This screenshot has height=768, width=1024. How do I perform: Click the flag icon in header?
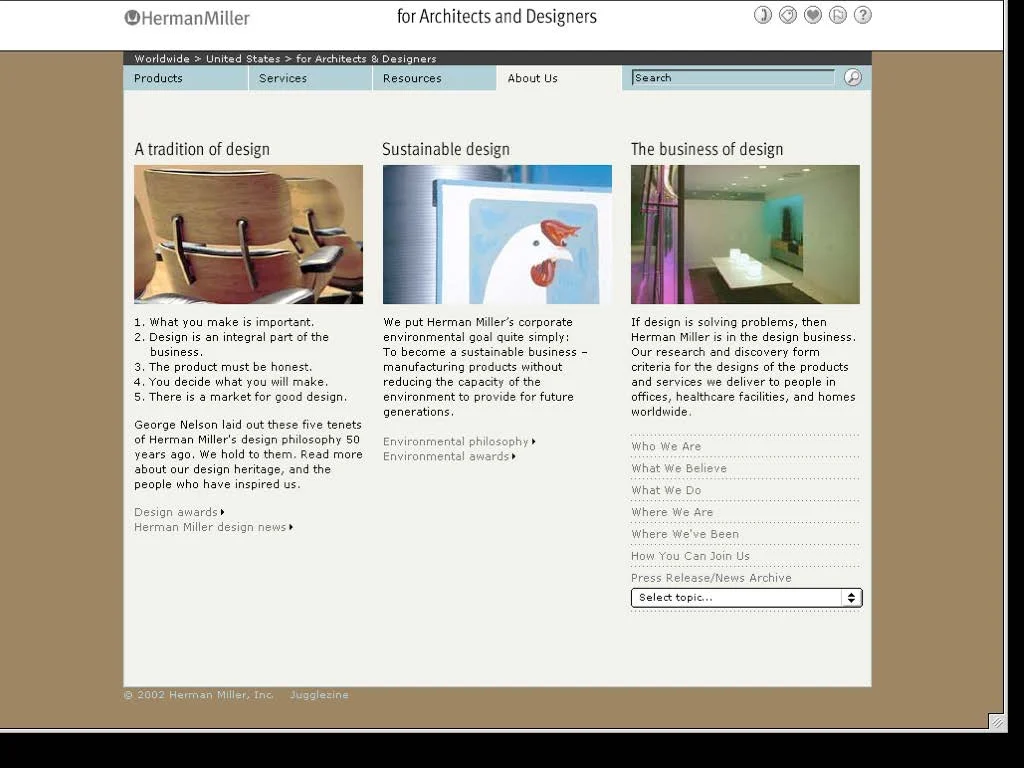[x=837, y=15]
